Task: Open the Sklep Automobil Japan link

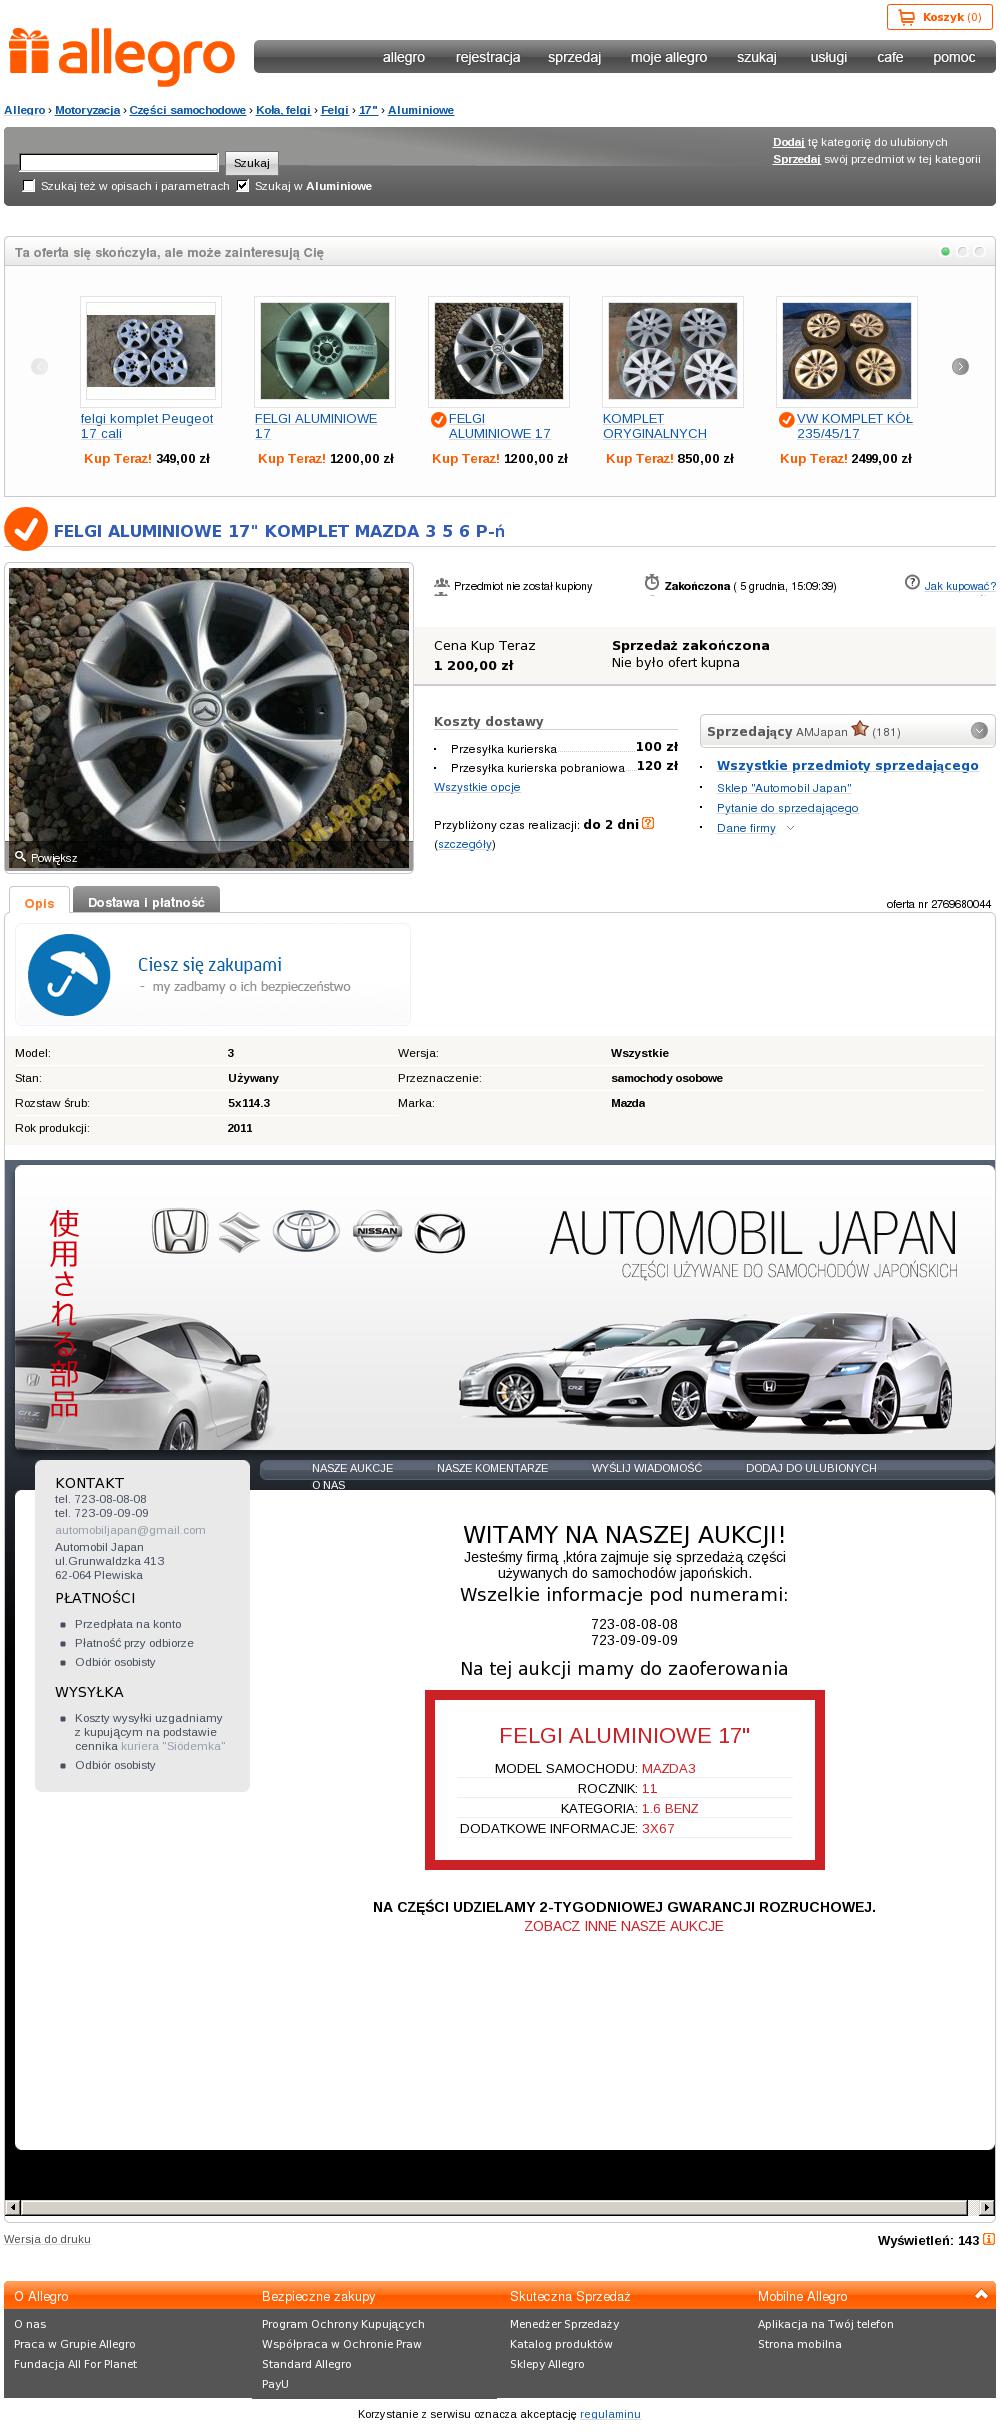Action: [x=784, y=788]
